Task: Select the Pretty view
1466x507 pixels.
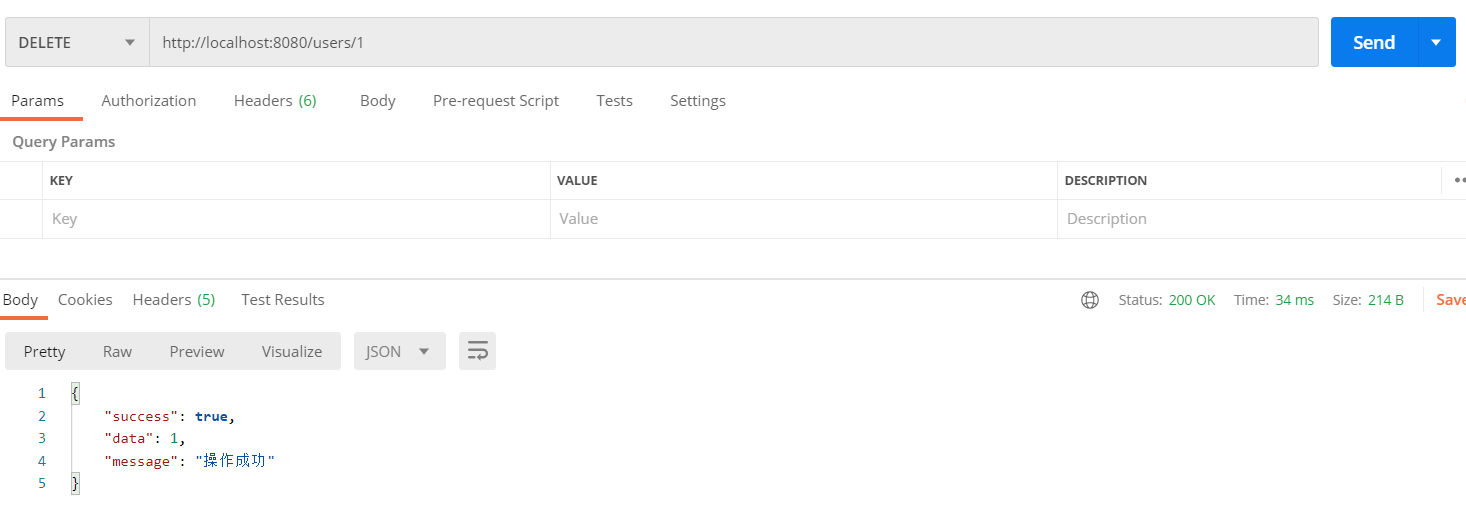Action: [45, 351]
